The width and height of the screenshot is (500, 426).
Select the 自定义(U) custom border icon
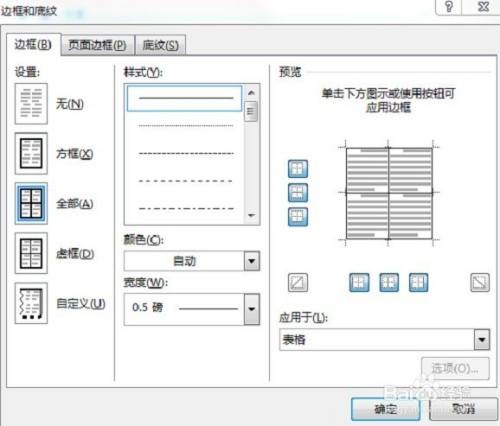(31, 303)
